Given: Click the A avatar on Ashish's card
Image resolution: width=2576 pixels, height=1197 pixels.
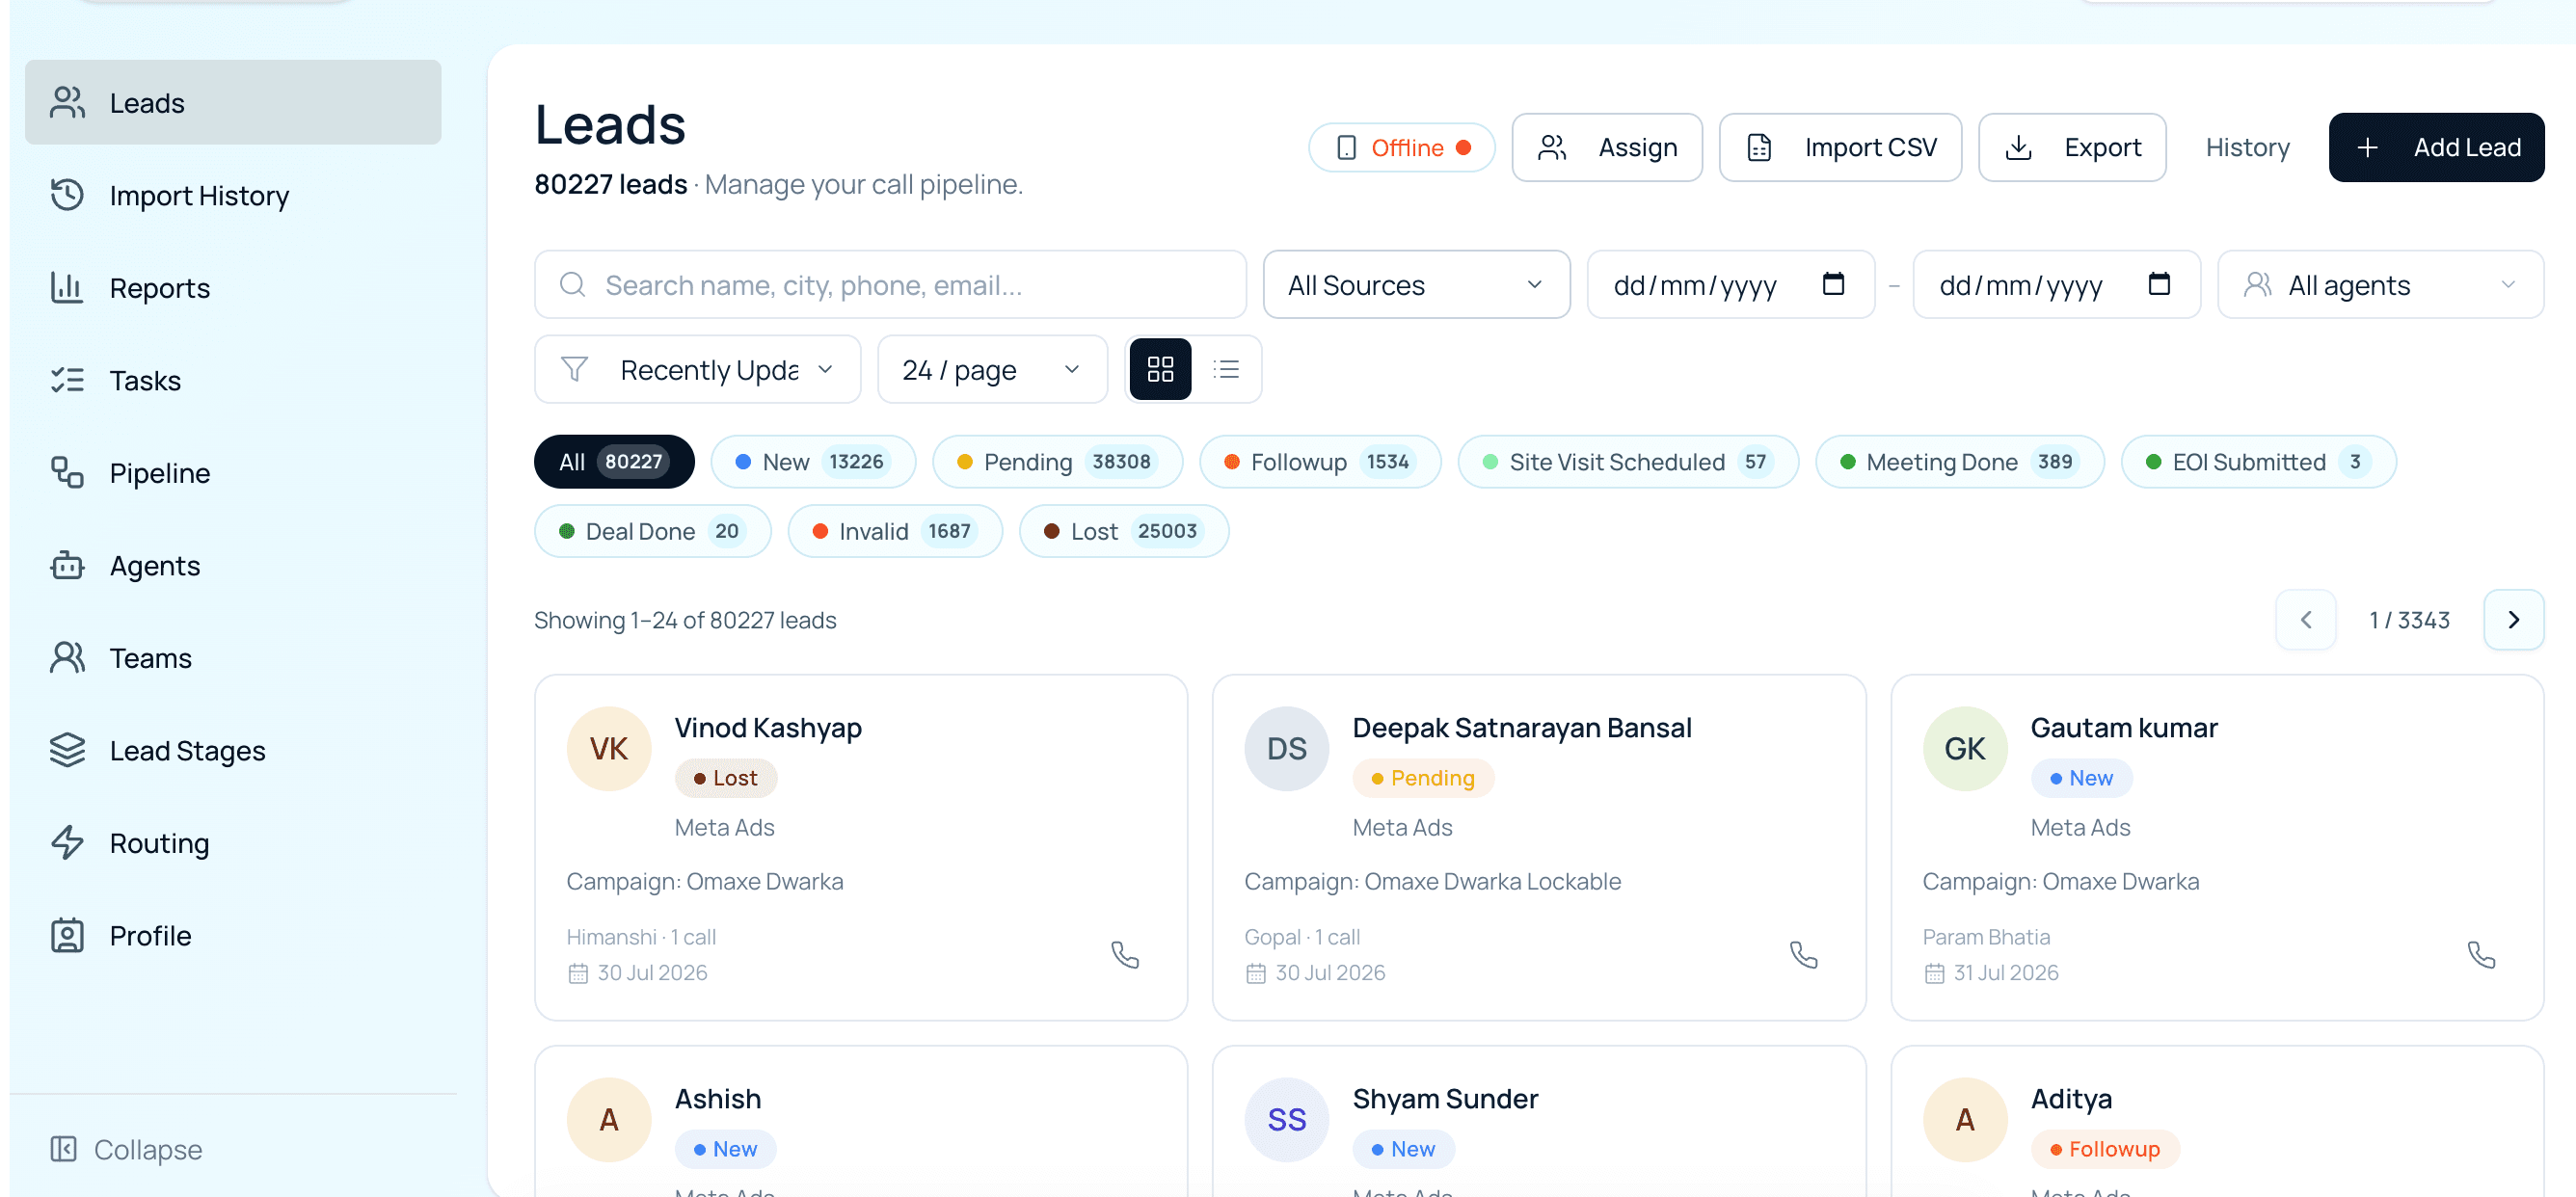Looking at the screenshot, I should [609, 1119].
